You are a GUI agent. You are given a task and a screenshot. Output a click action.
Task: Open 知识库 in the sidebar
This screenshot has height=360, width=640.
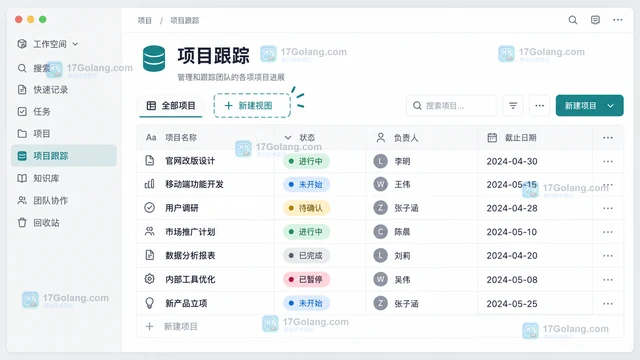[64, 178]
